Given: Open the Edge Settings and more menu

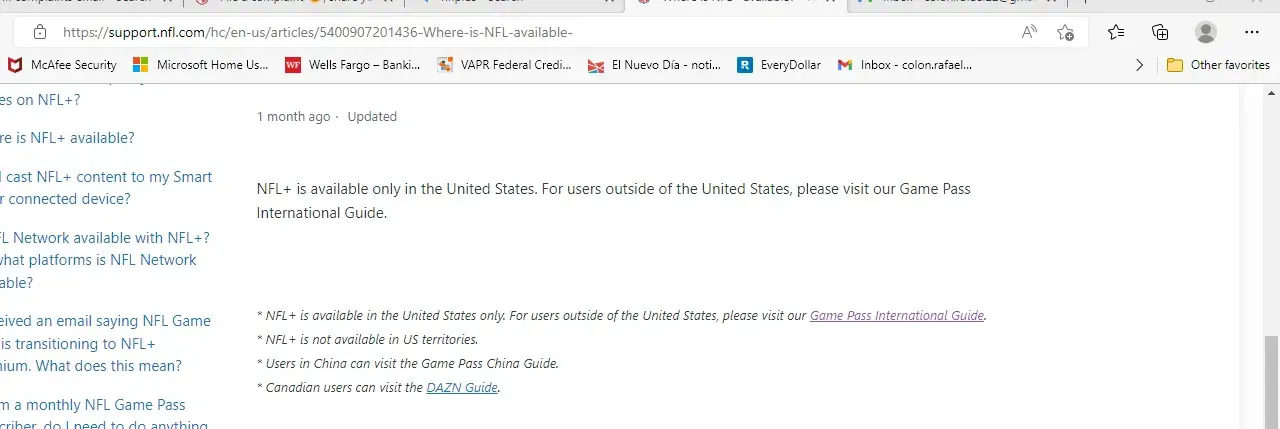Looking at the screenshot, I should (1251, 32).
